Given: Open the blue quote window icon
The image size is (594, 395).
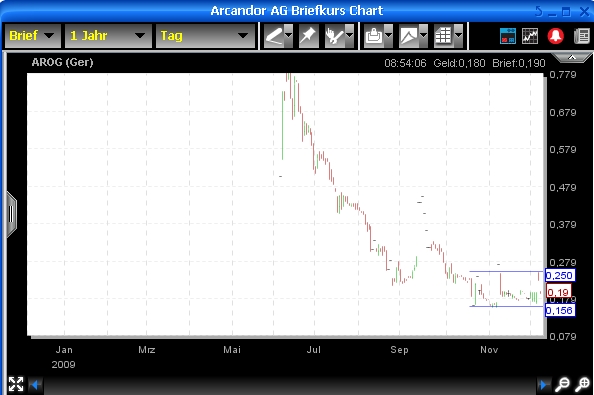Looking at the screenshot, I should pyautogui.click(x=508, y=36).
